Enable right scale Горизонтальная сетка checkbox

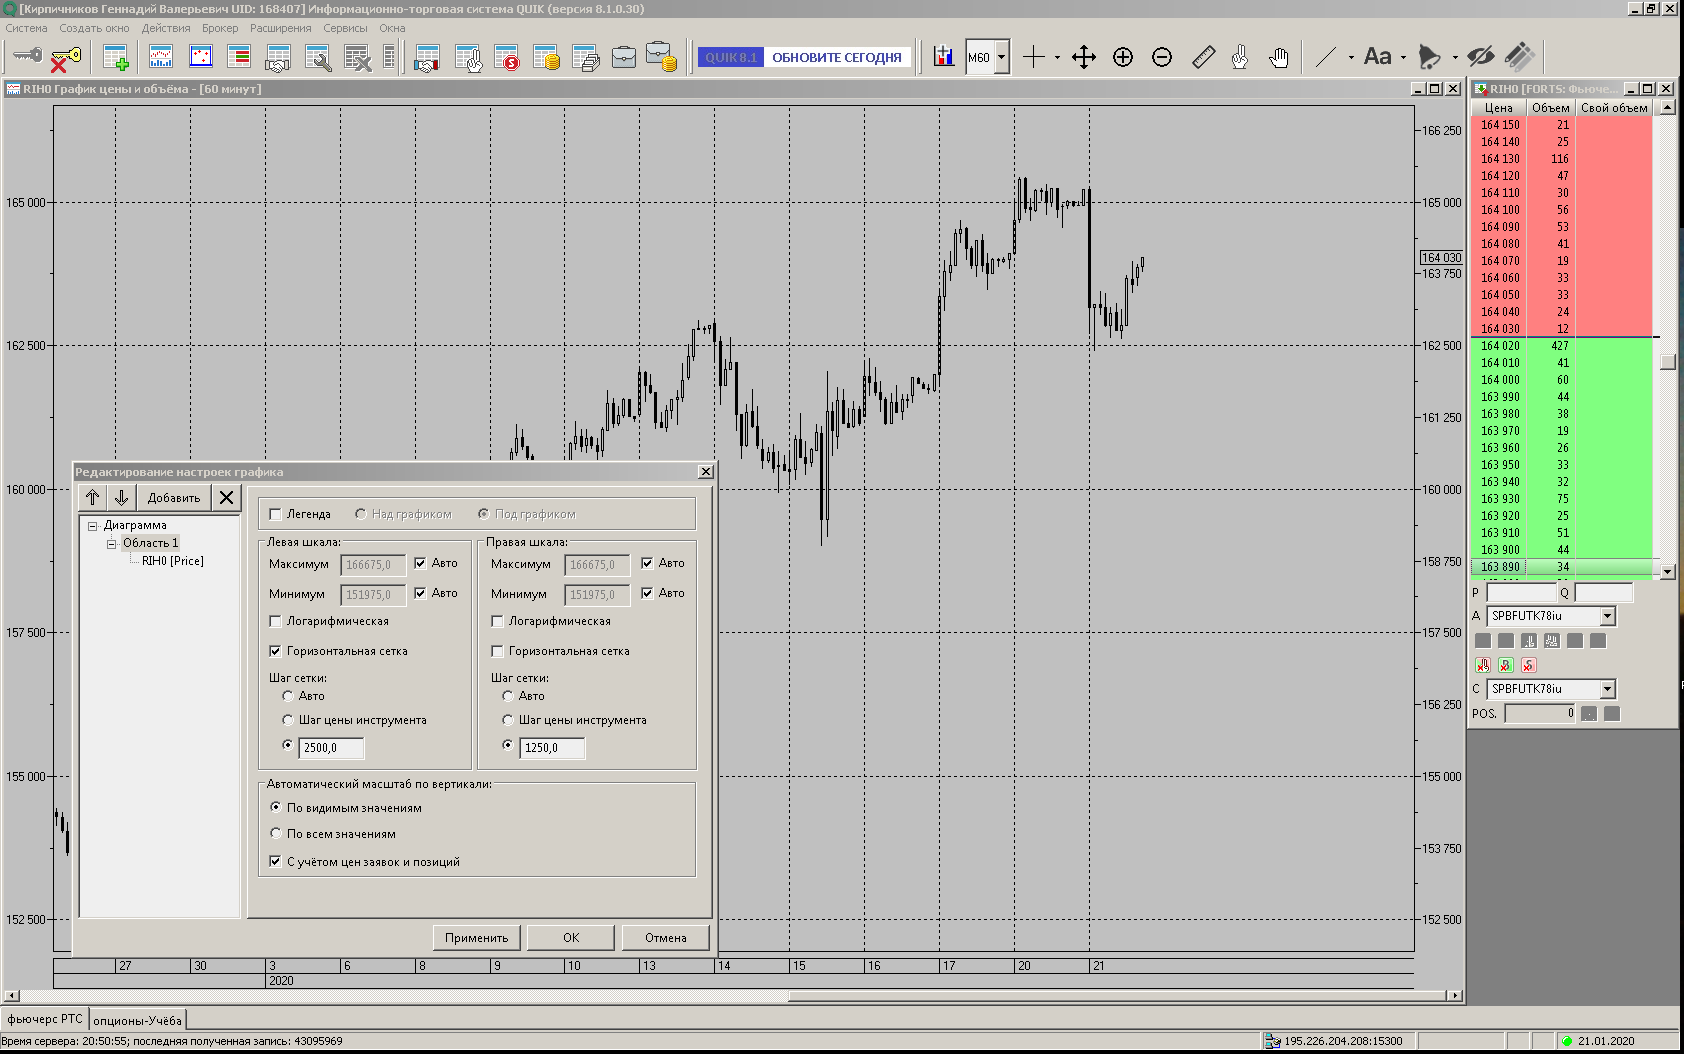[497, 651]
